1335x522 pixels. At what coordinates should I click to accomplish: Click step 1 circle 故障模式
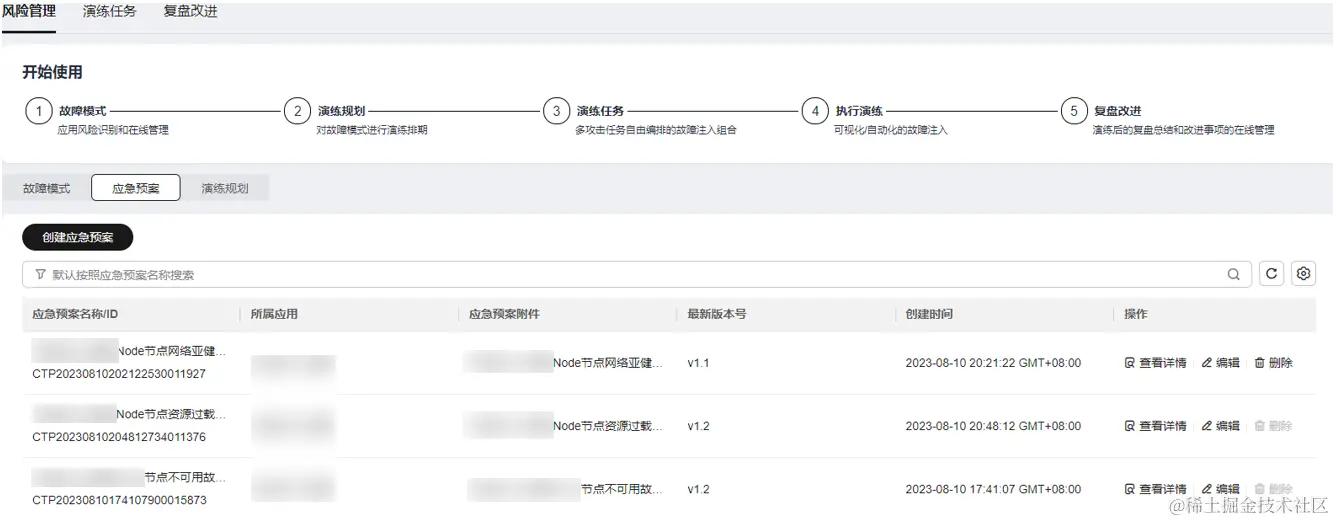click(38, 111)
